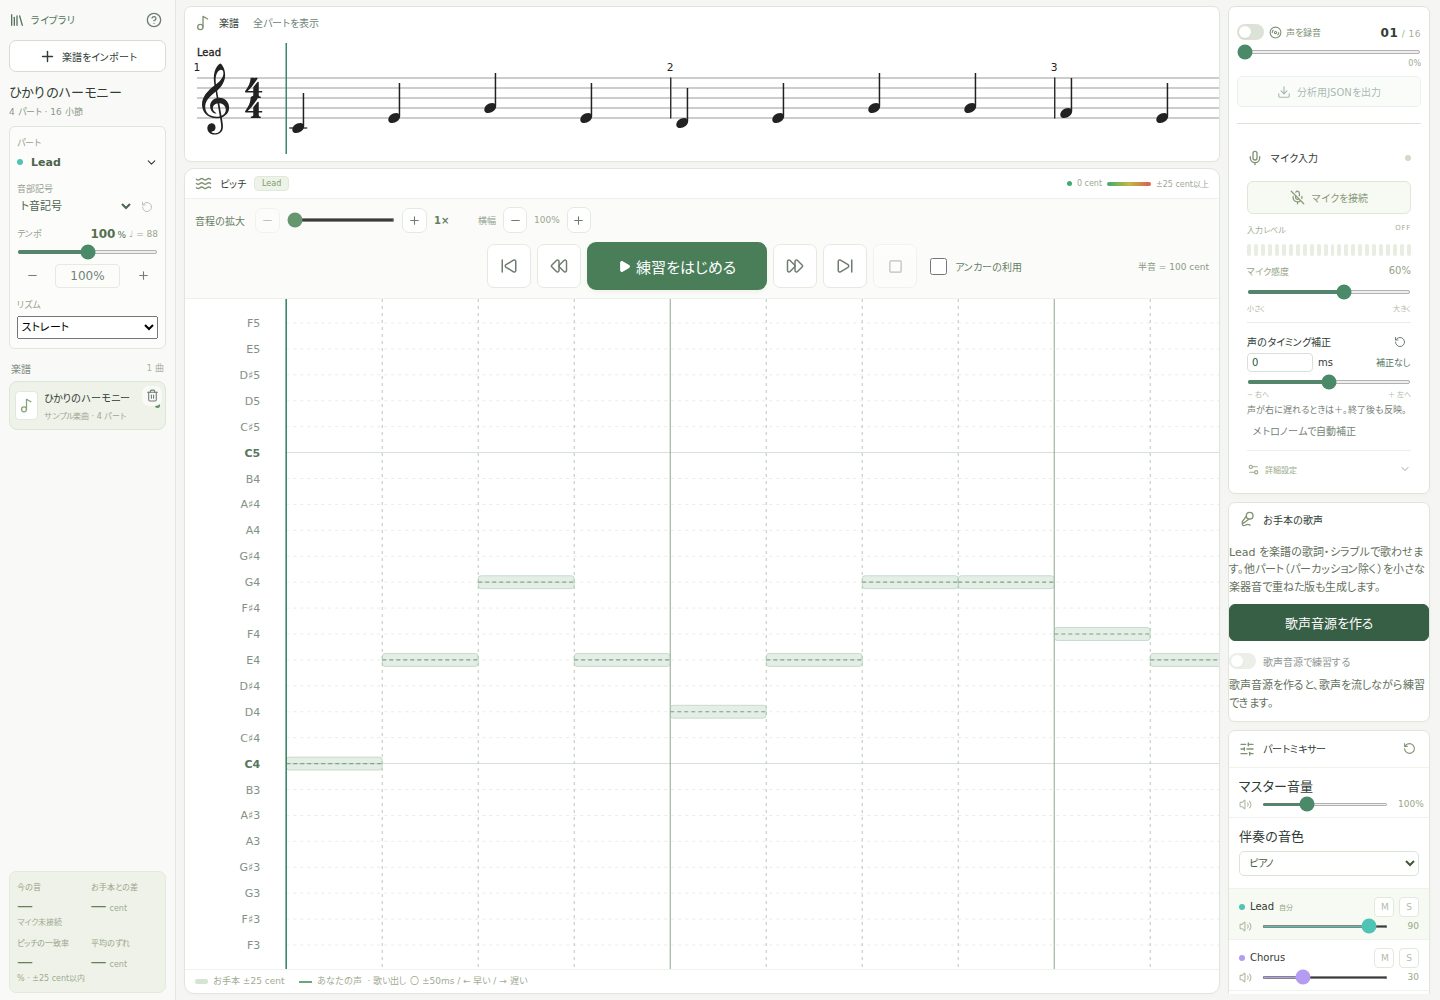Decrease the 横幅 width with minus

point(515,220)
